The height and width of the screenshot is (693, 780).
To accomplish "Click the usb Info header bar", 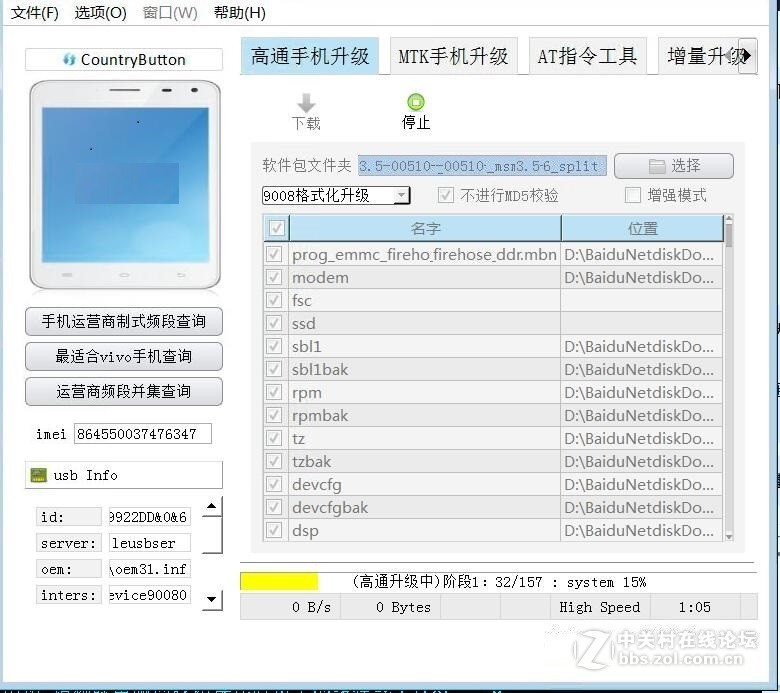I will tap(124, 475).
